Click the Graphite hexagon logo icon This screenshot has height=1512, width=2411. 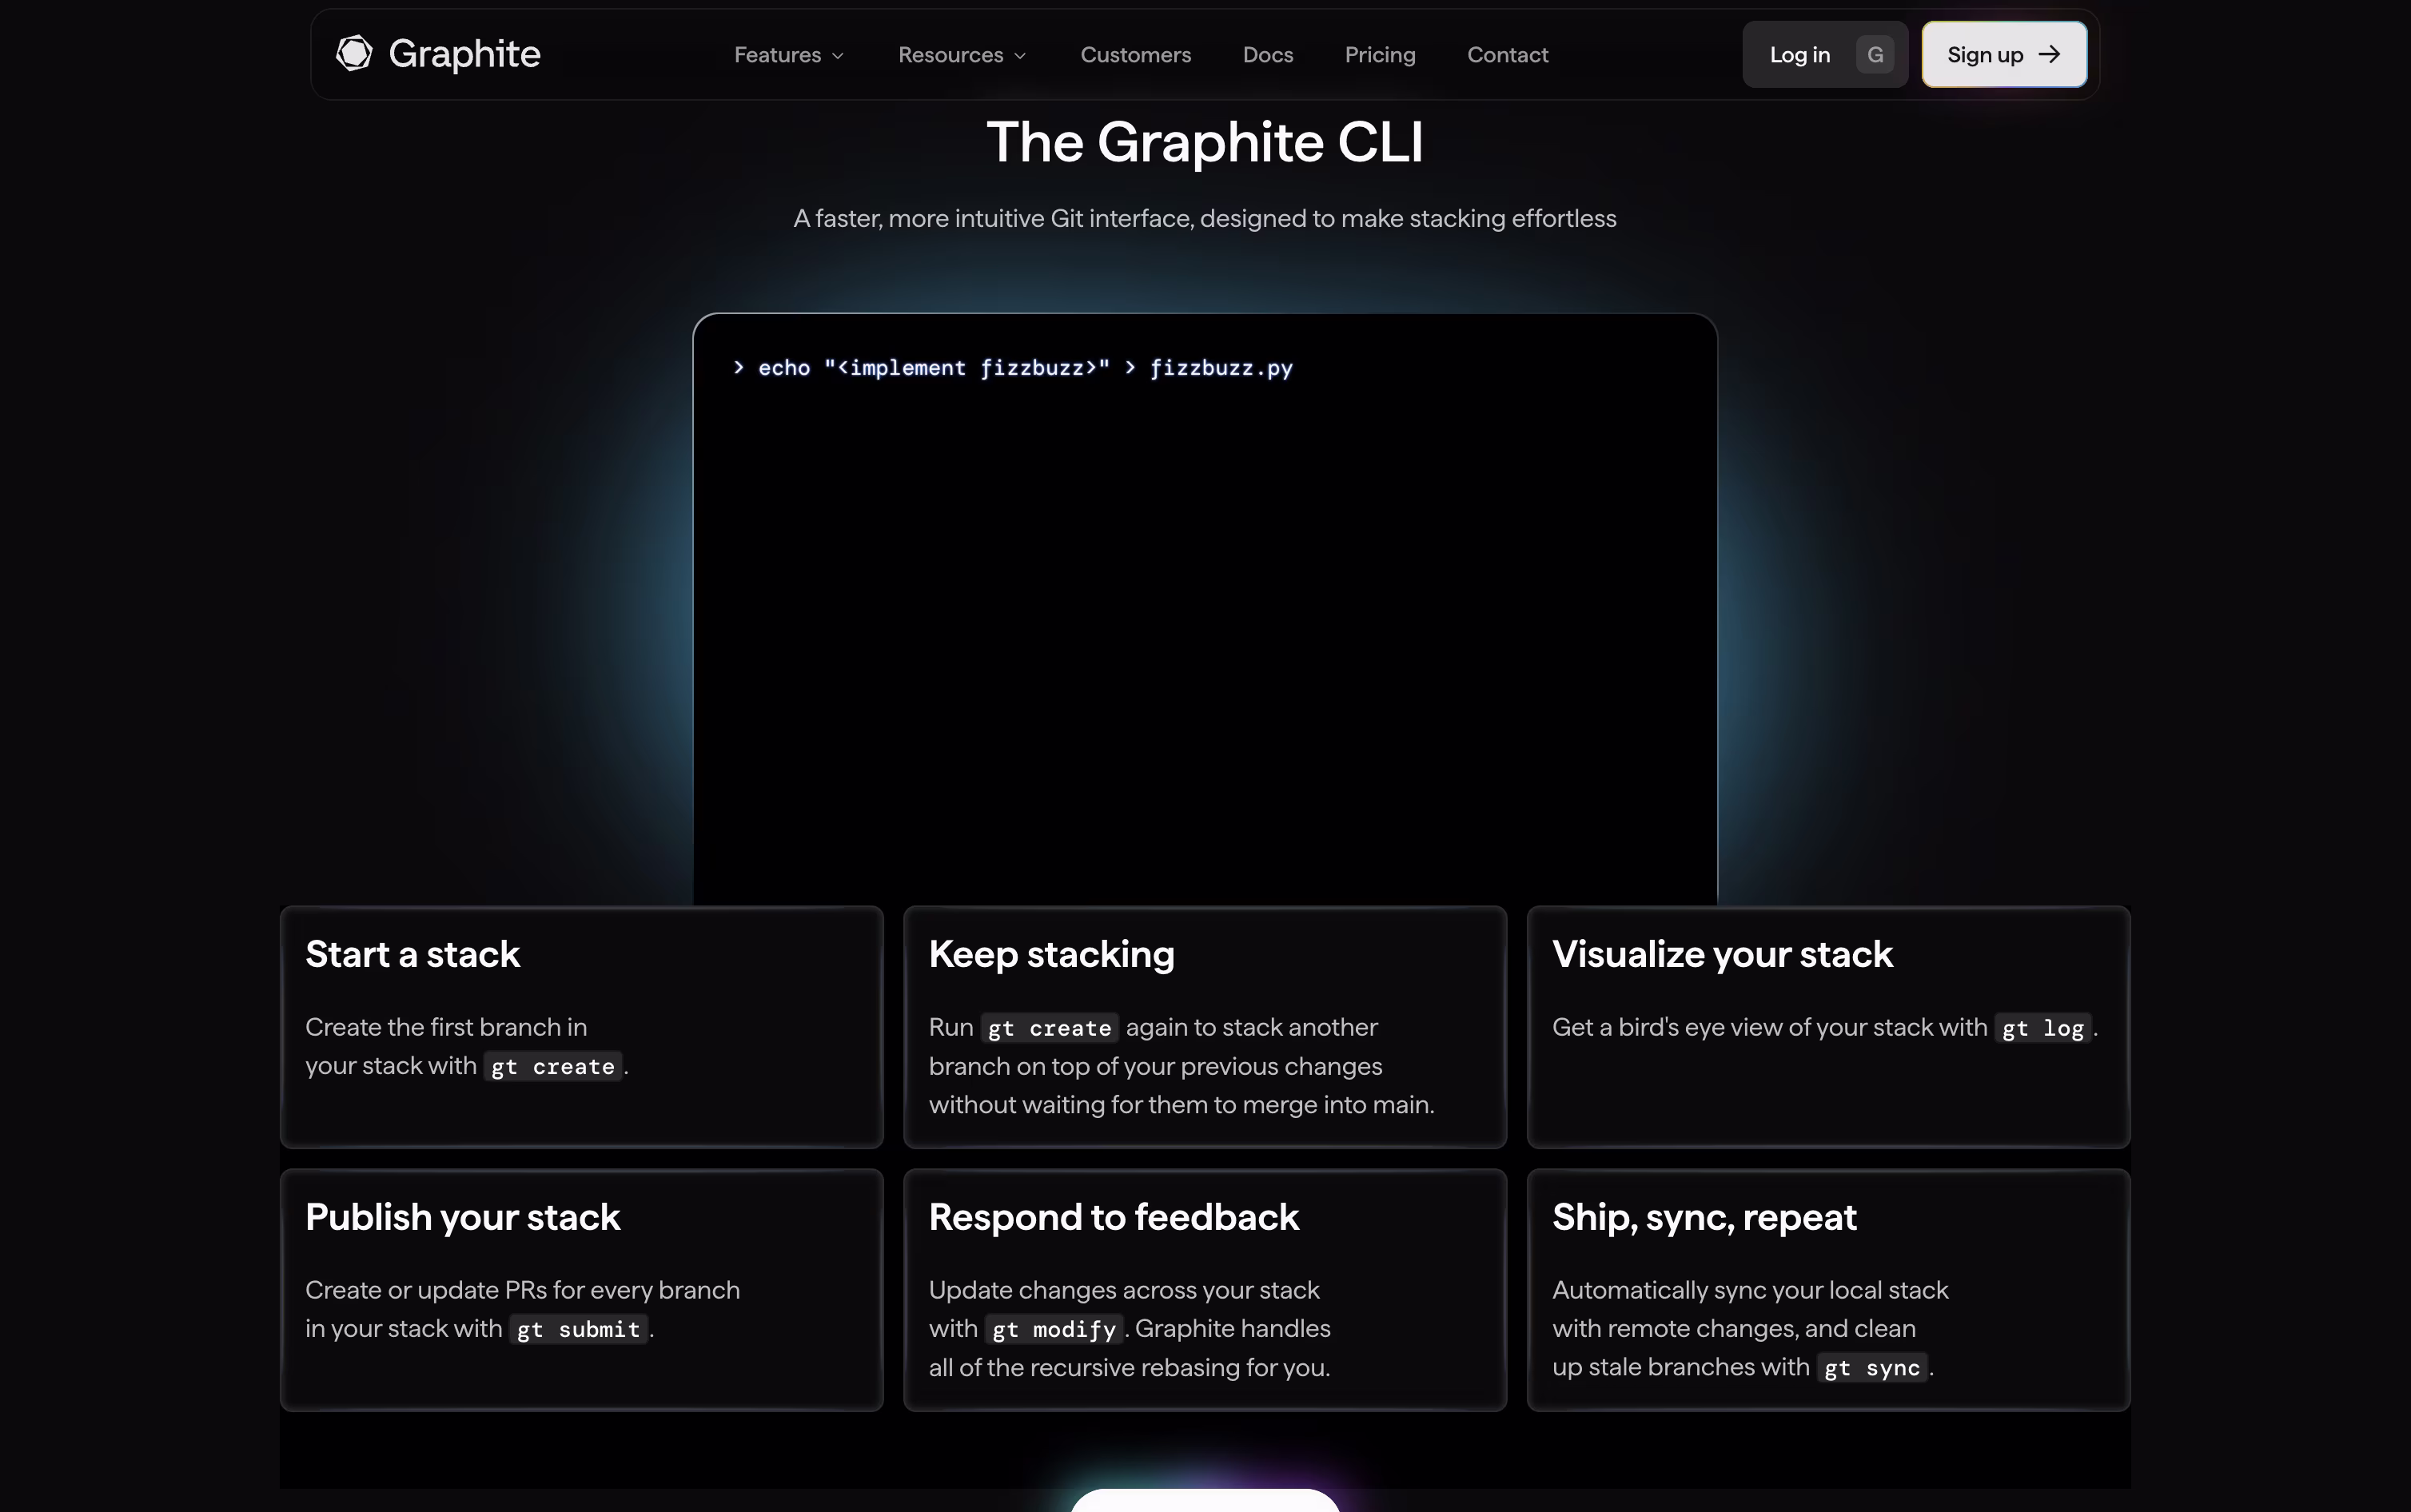point(354,54)
